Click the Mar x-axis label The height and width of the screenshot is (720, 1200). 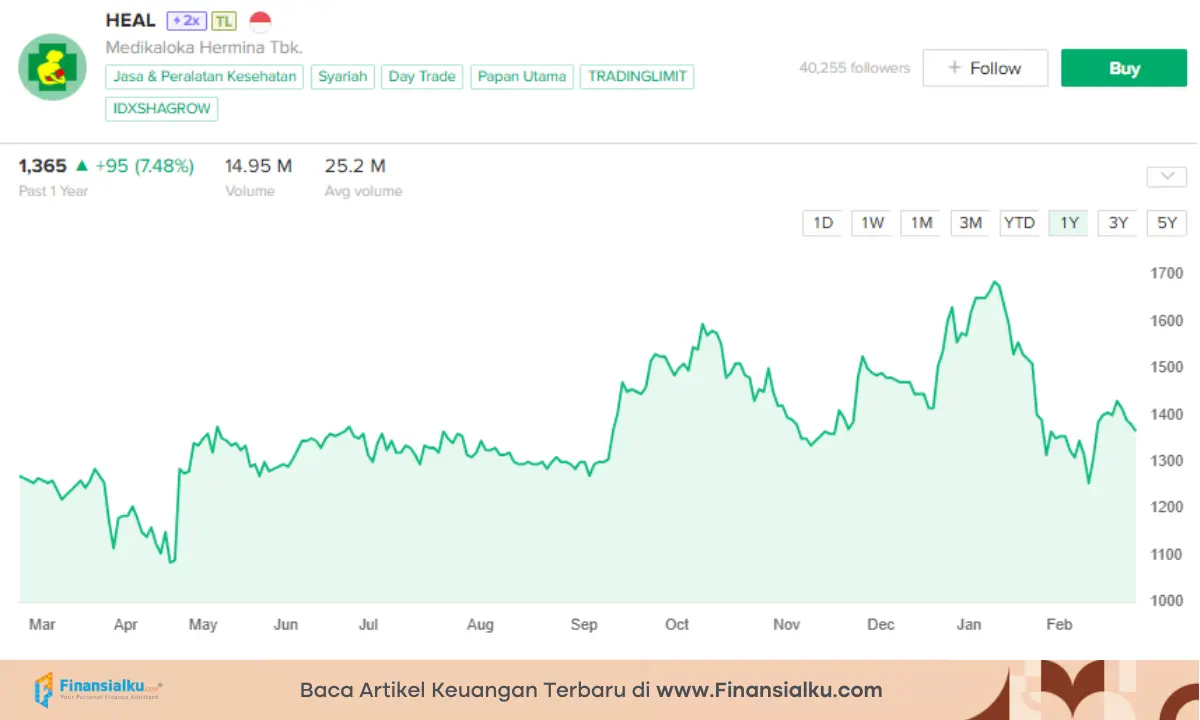click(x=42, y=624)
